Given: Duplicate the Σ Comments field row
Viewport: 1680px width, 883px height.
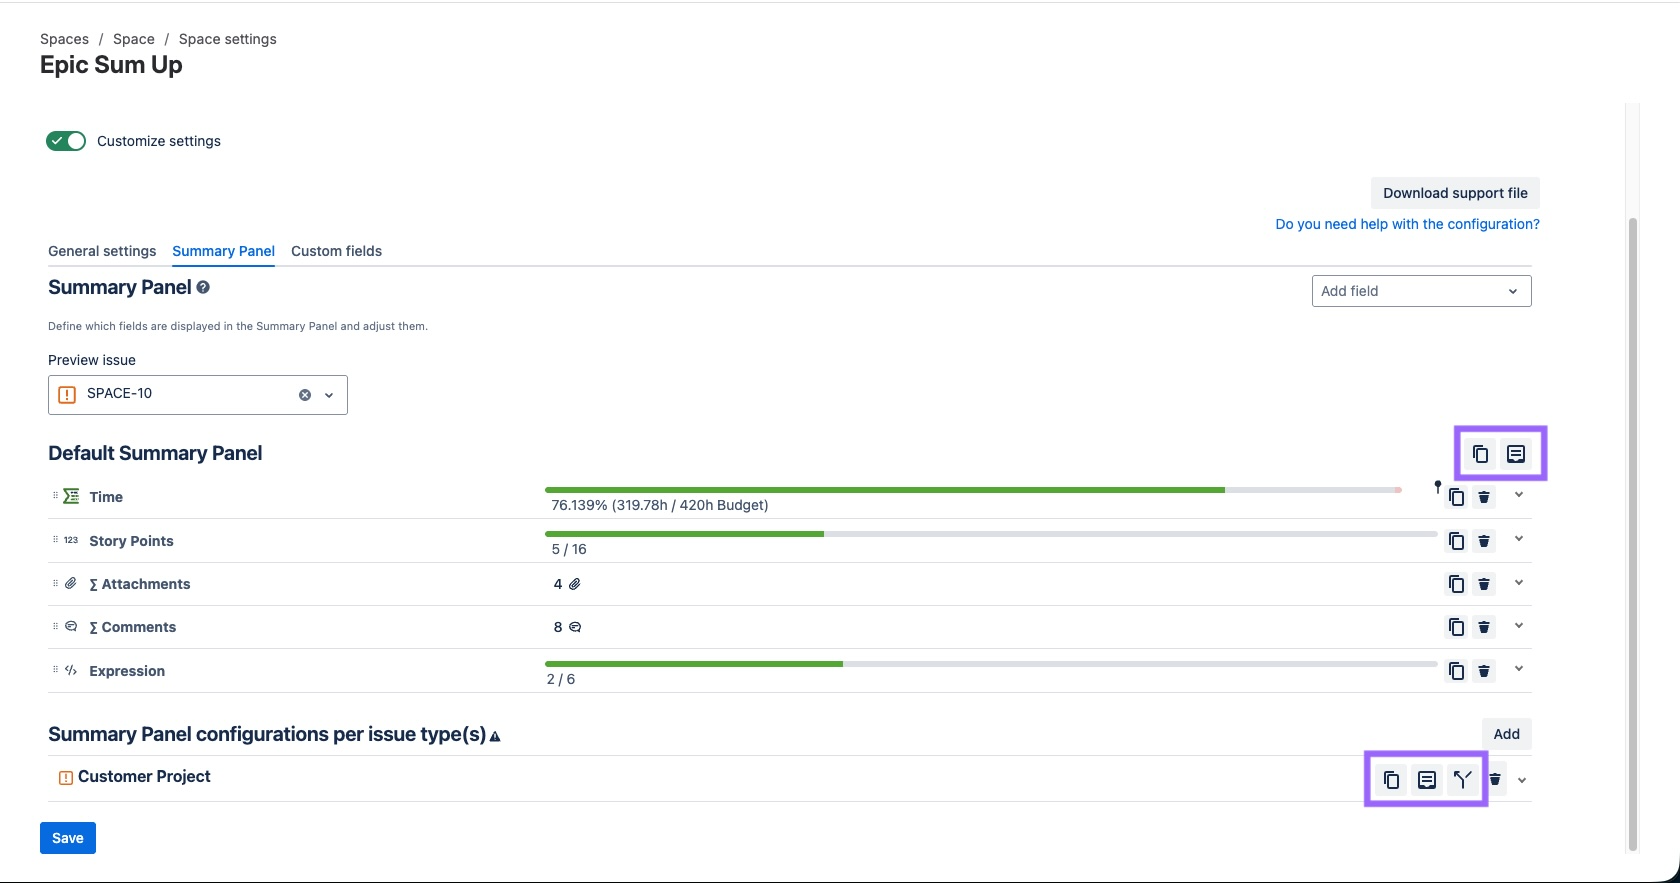Looking at the screenshot, I should click(1456, 627).
